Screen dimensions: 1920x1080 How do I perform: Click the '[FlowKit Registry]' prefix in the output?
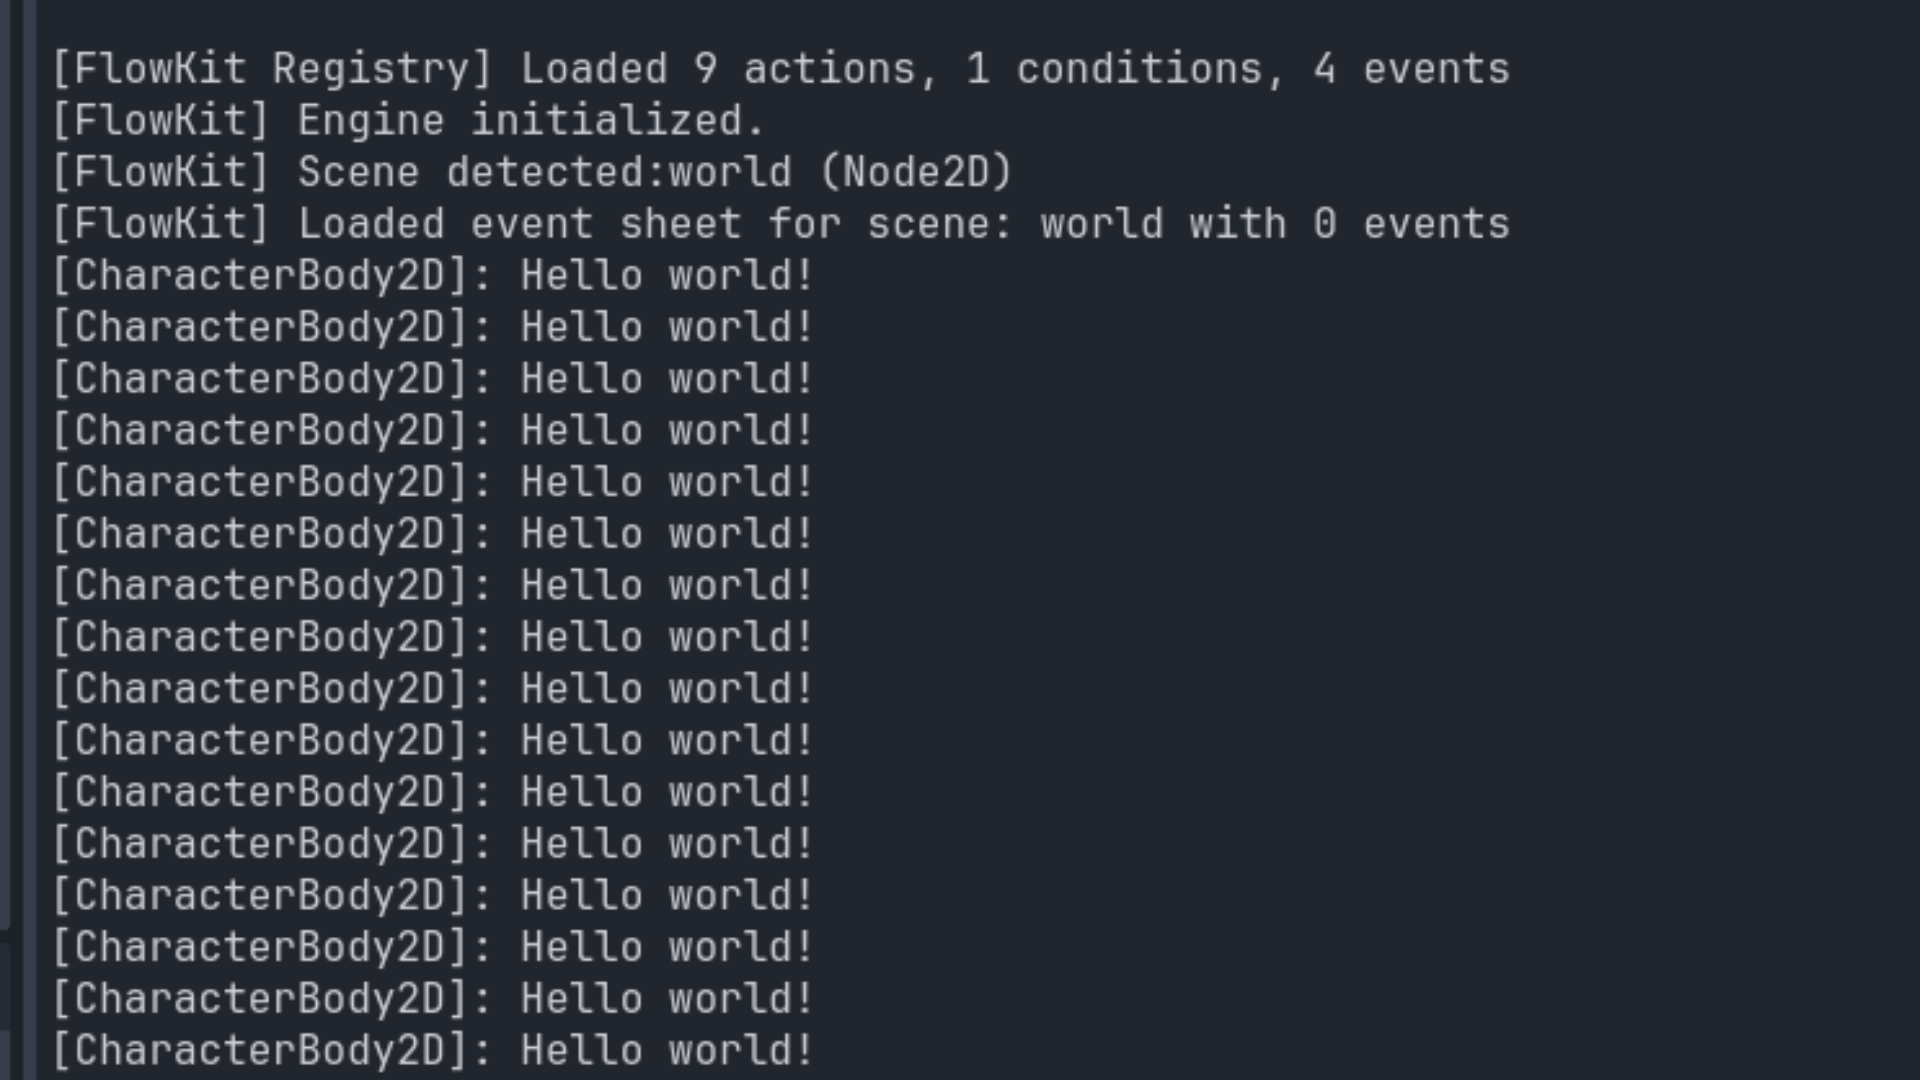(x=271, y=69)
